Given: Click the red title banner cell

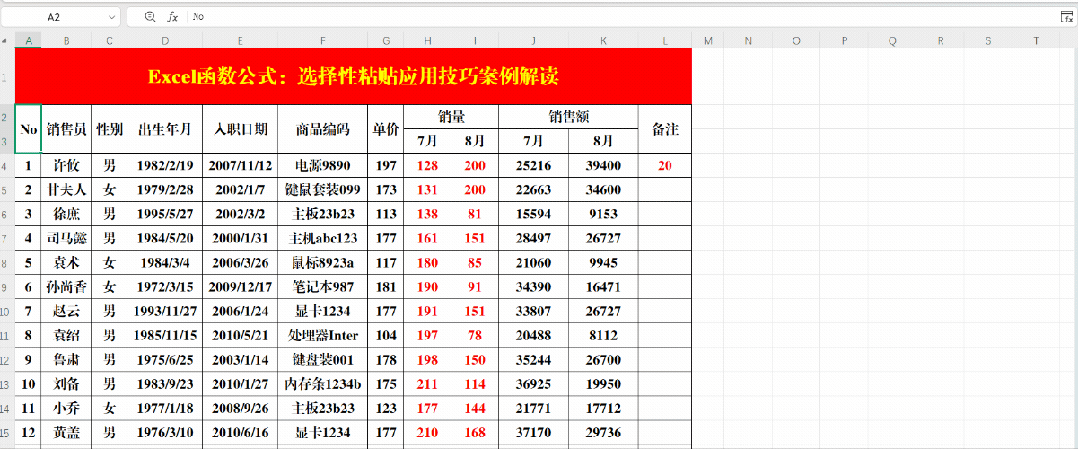Looking at the screenshot, I should (353, 76).
